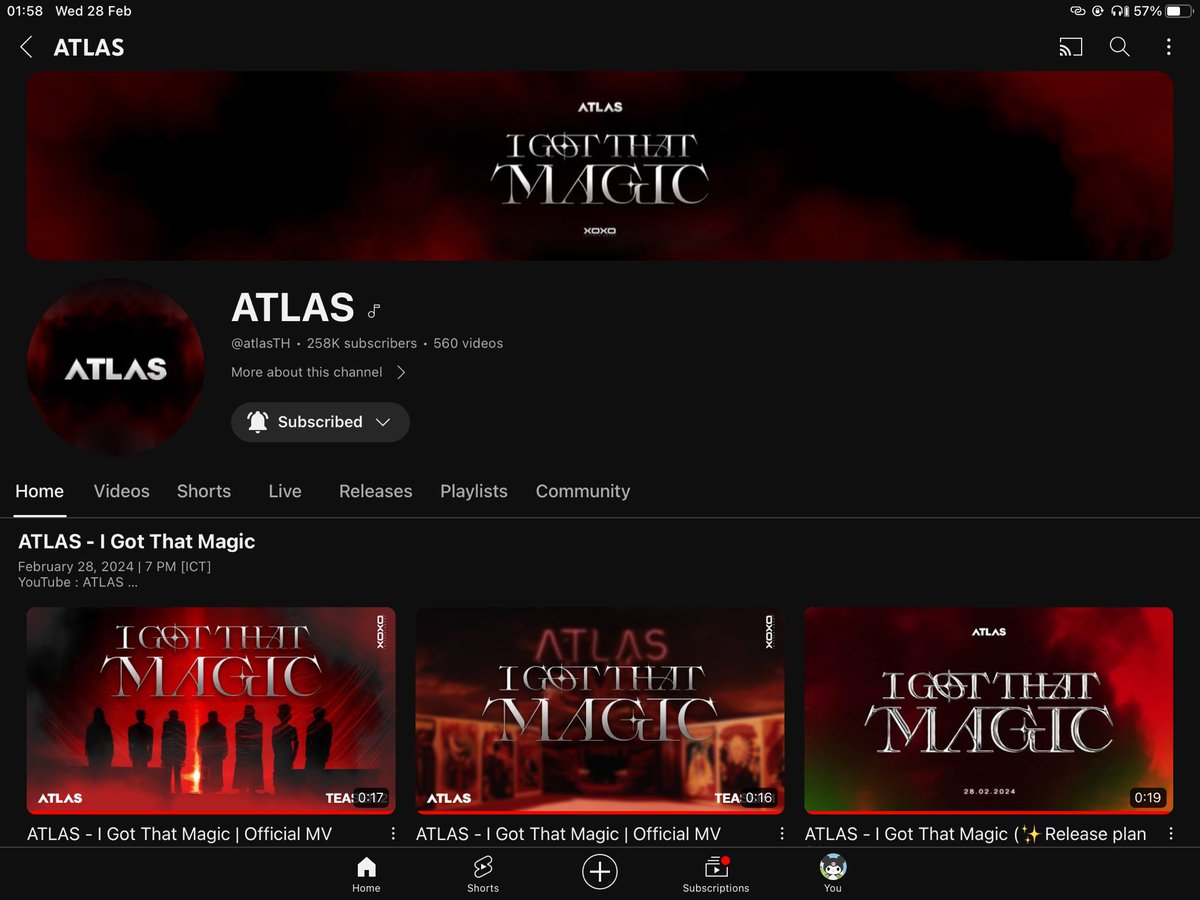Open options menu on first Official MV video
The width and height of the screenshot is (1200, 900).
(x=391, y=833)
